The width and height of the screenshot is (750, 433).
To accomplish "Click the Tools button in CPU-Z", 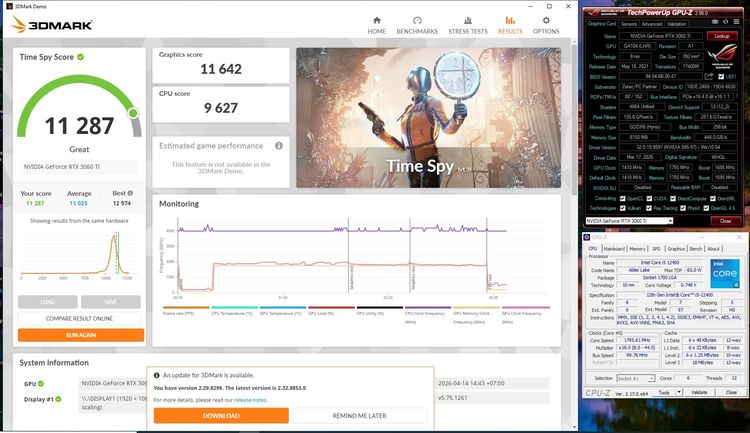I will pyautogui.click(x=664, y=392).
